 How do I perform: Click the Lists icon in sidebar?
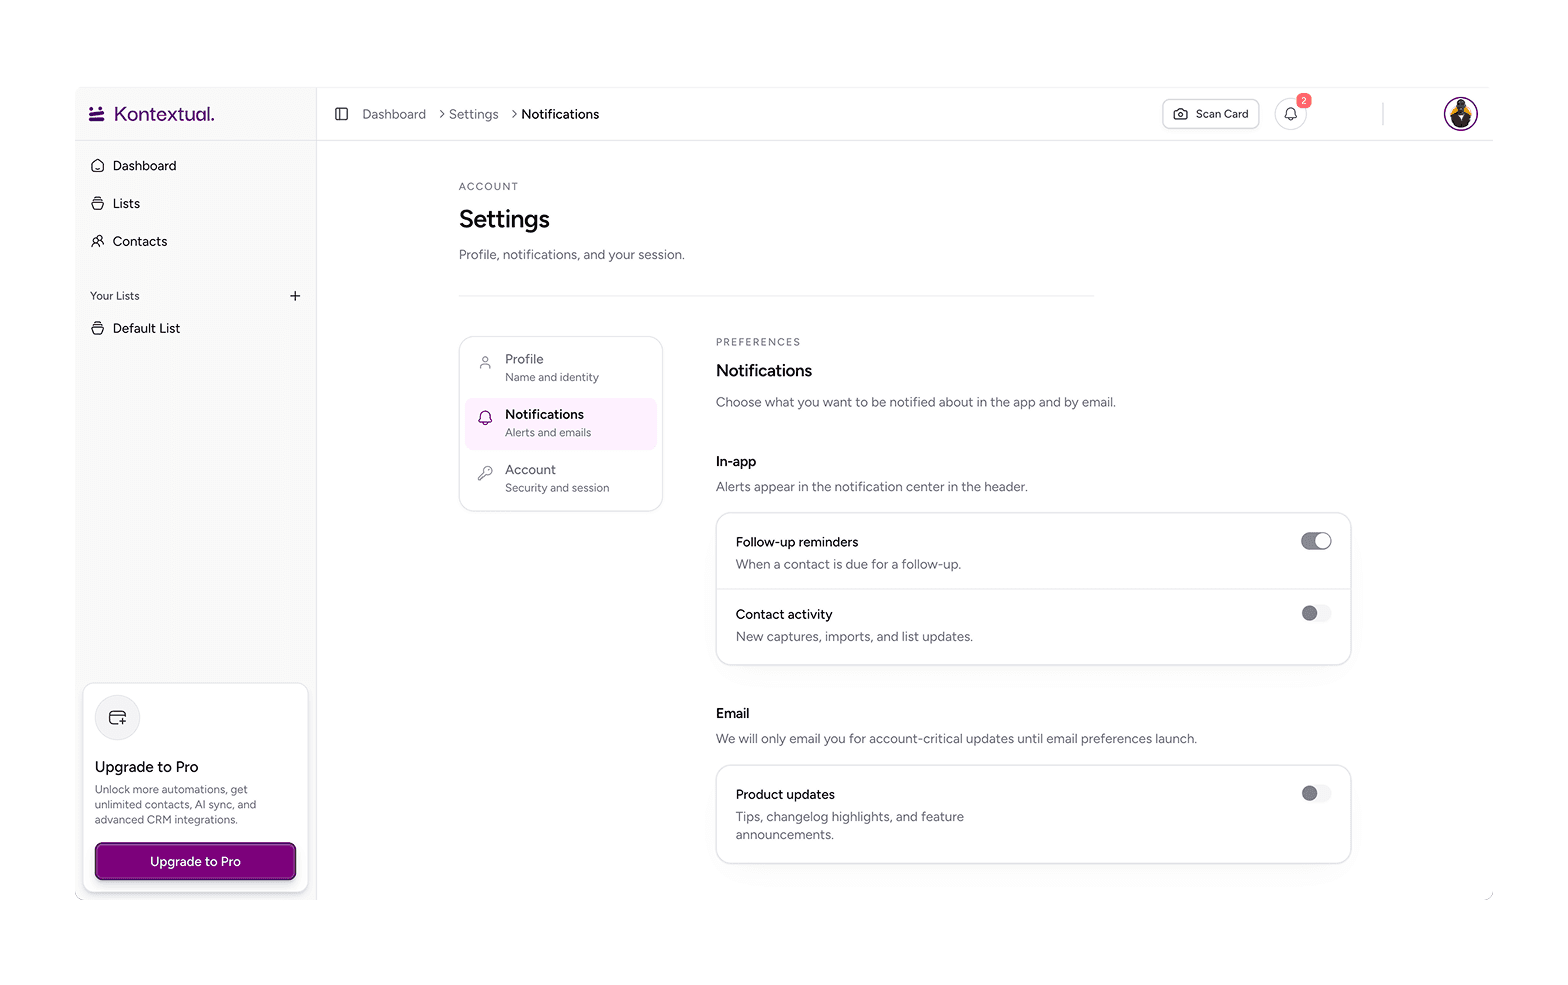pos(97,204)
